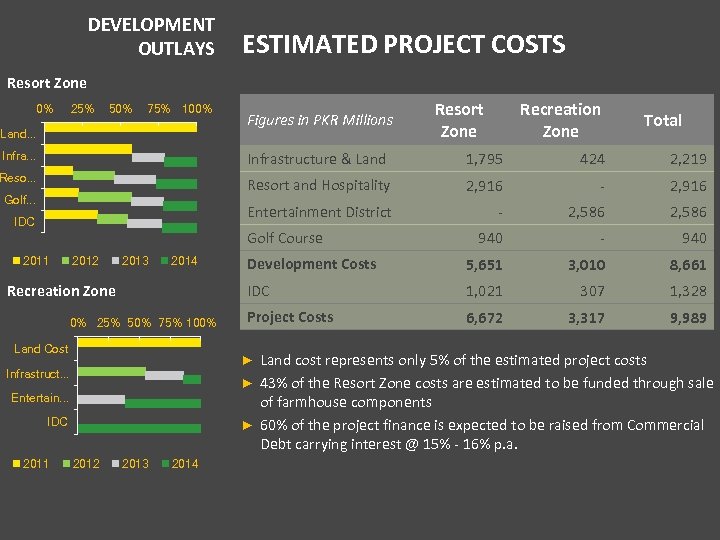
Task: Click the grey 2013 swatch in Recreation Zone legend
Action: 116,464
